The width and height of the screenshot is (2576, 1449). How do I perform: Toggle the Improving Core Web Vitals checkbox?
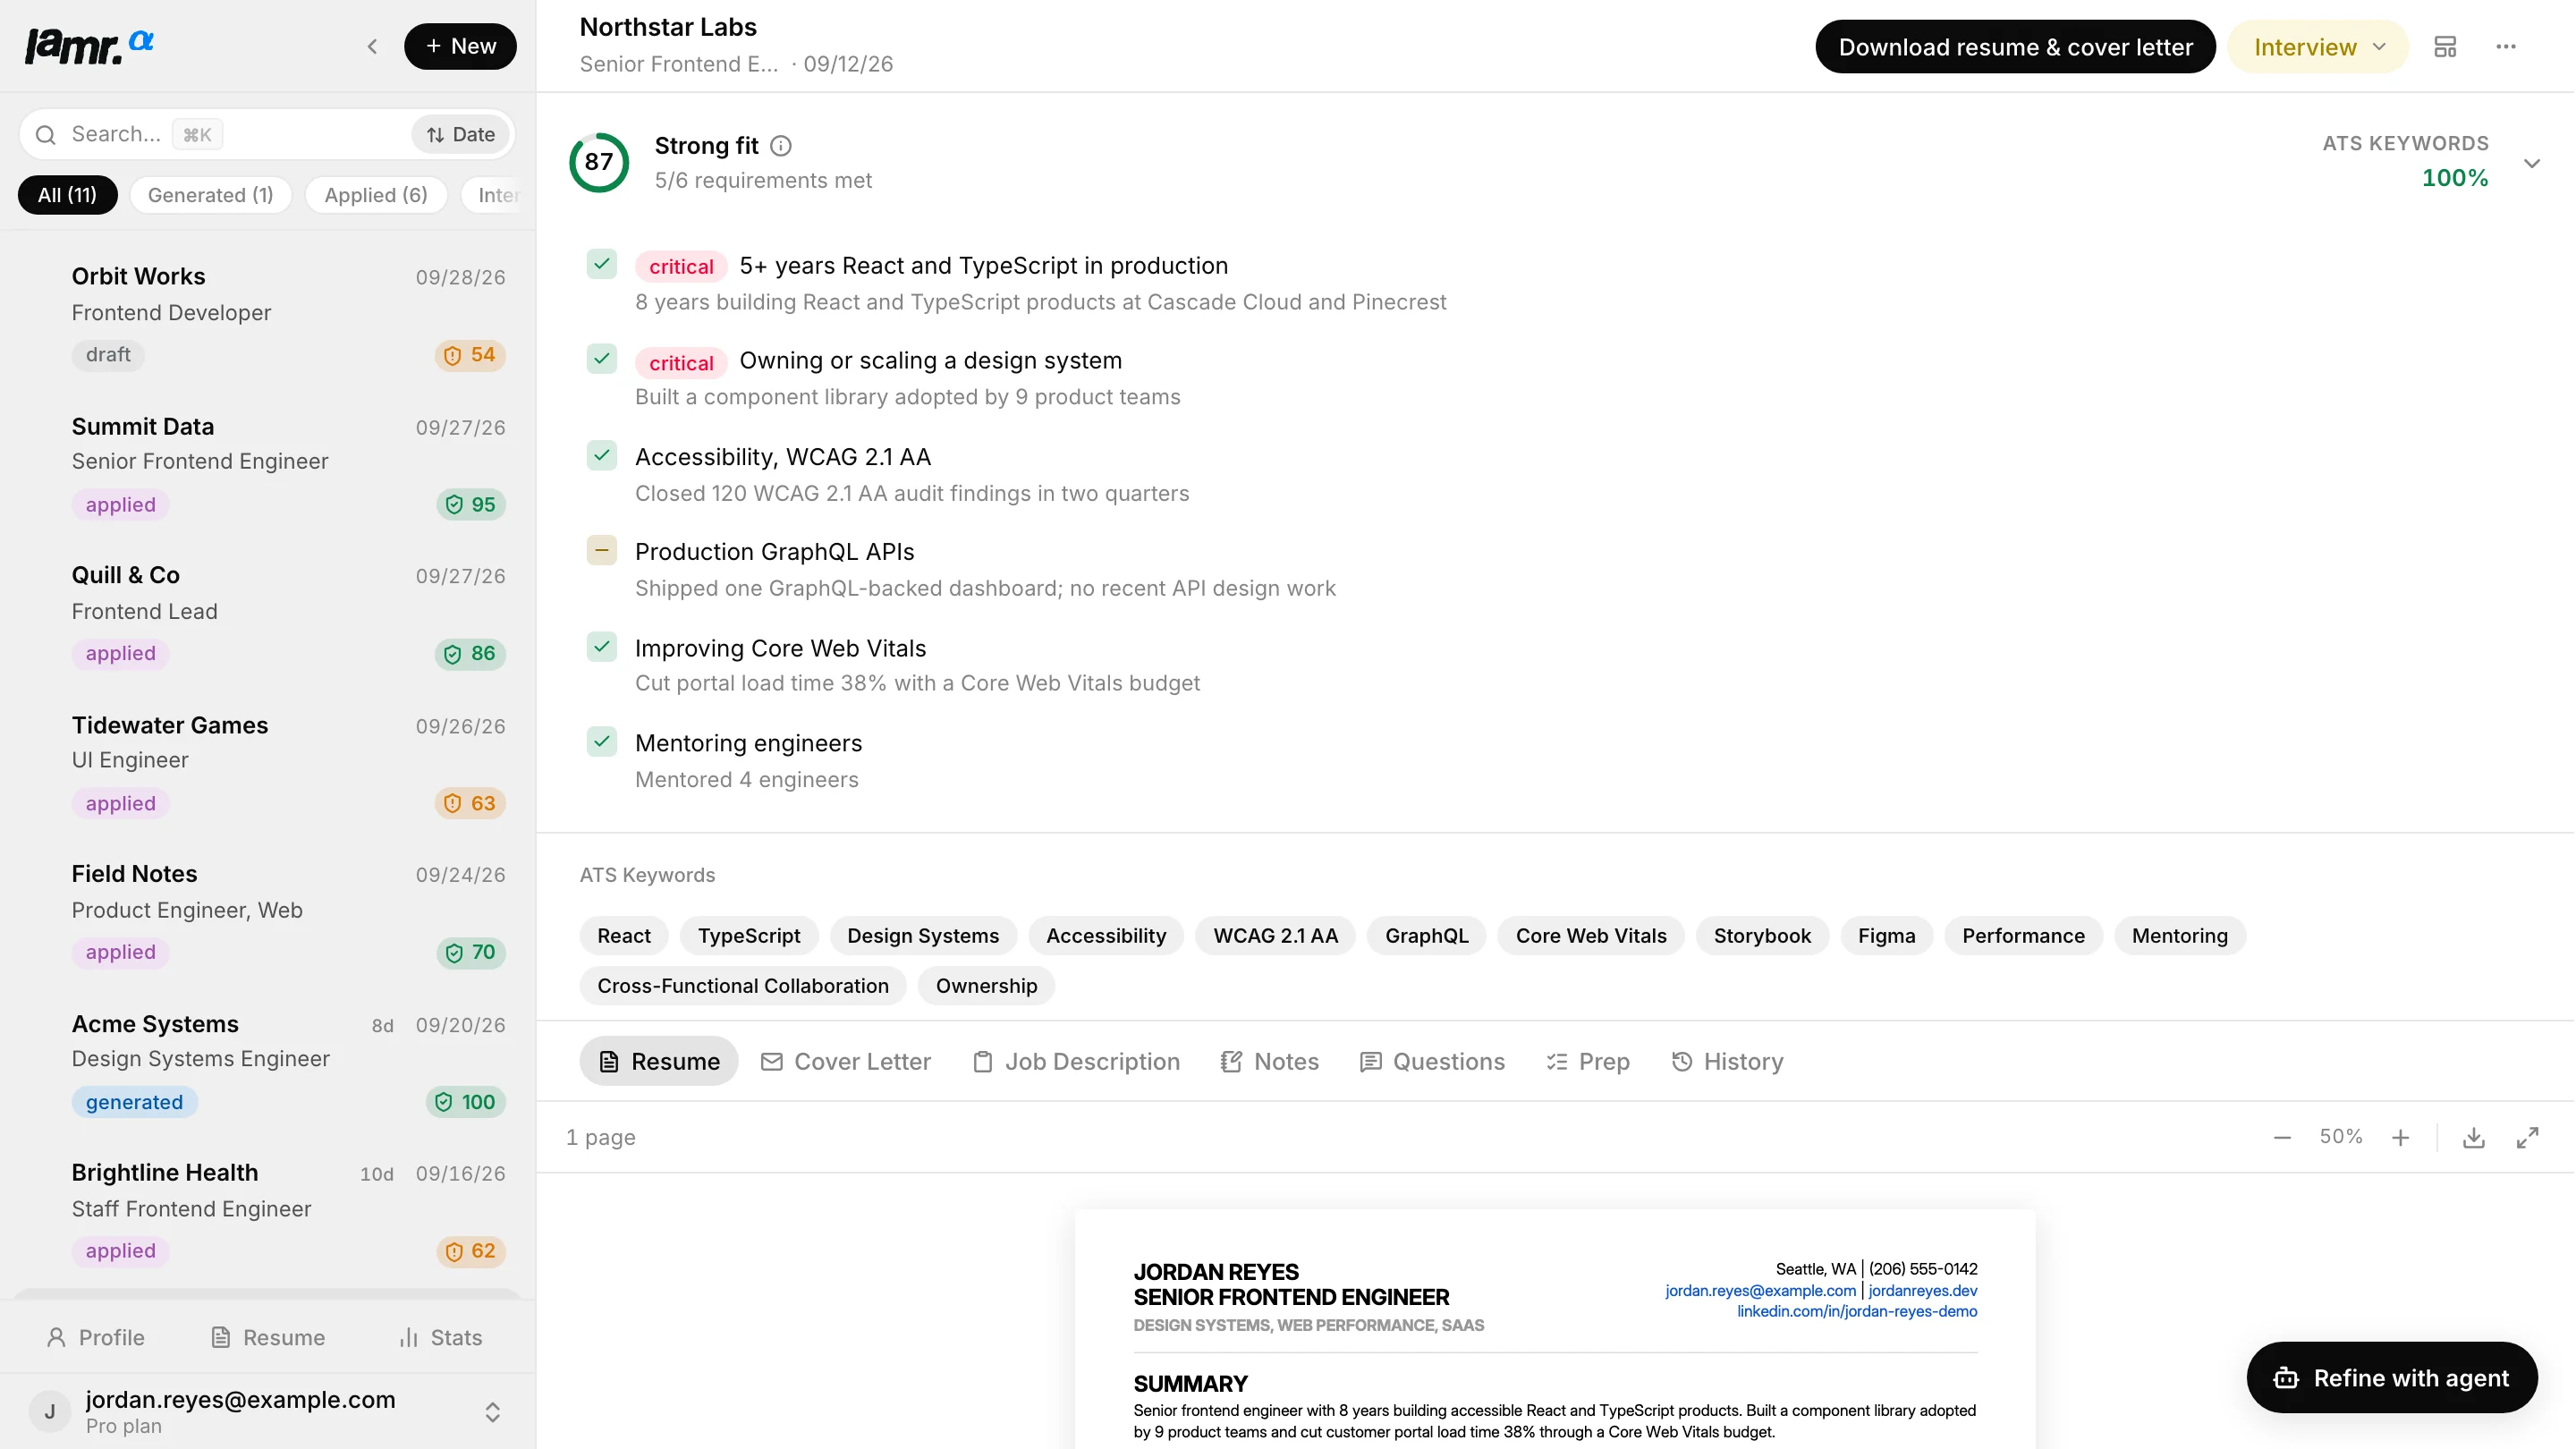click(602, 646)
